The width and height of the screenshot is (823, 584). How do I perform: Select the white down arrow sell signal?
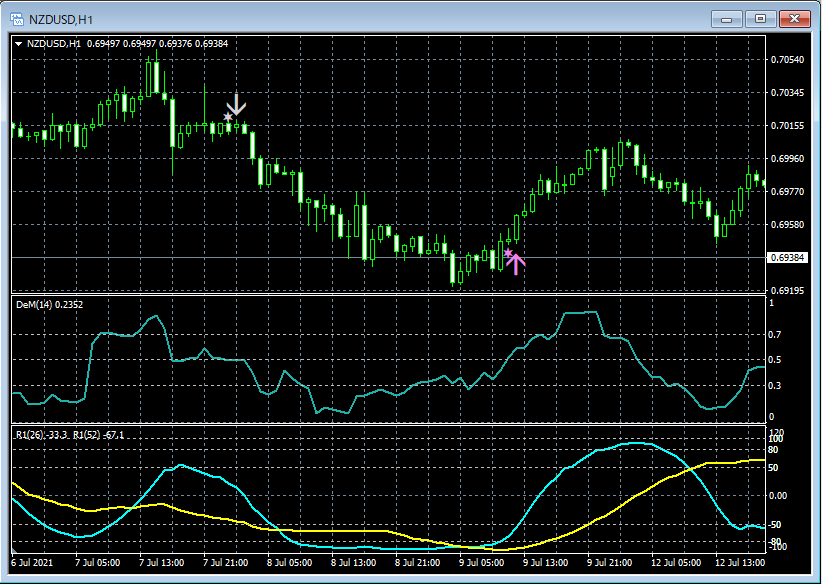pos(237,104)
